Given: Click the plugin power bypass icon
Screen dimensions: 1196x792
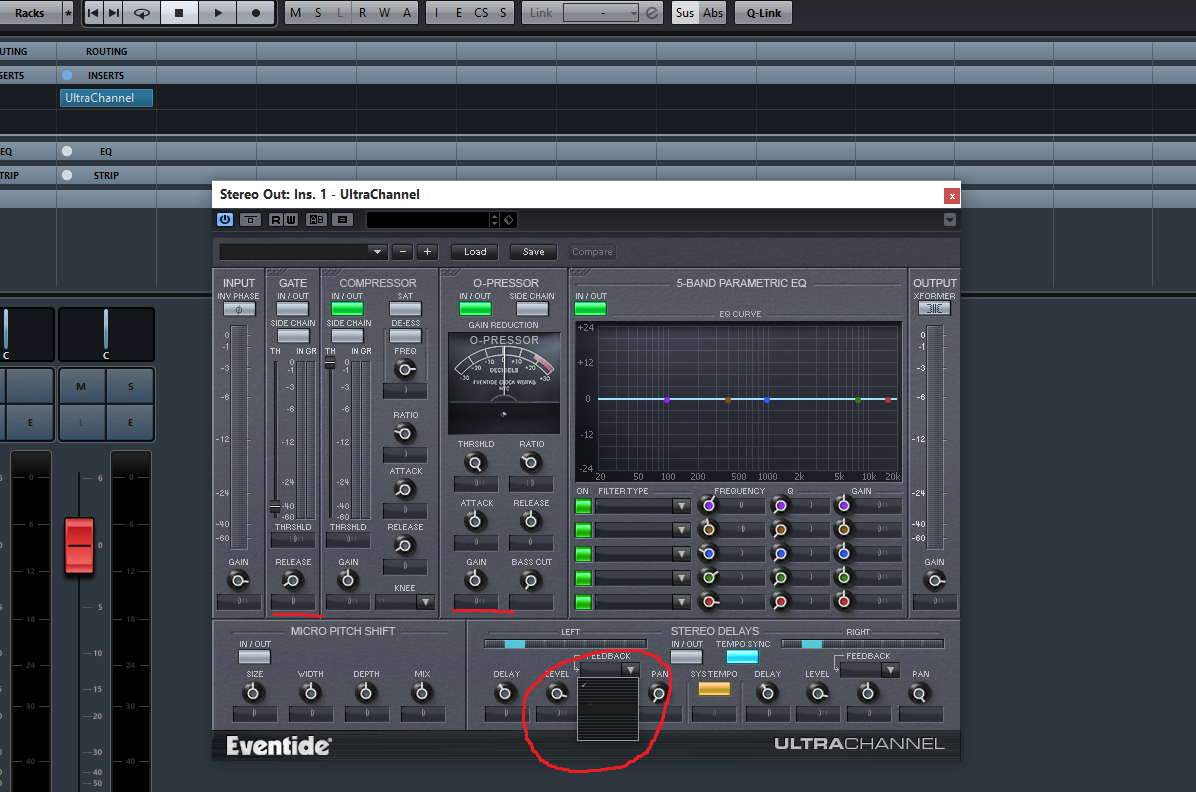Looking at the screenshot, I should coord(225,220).
